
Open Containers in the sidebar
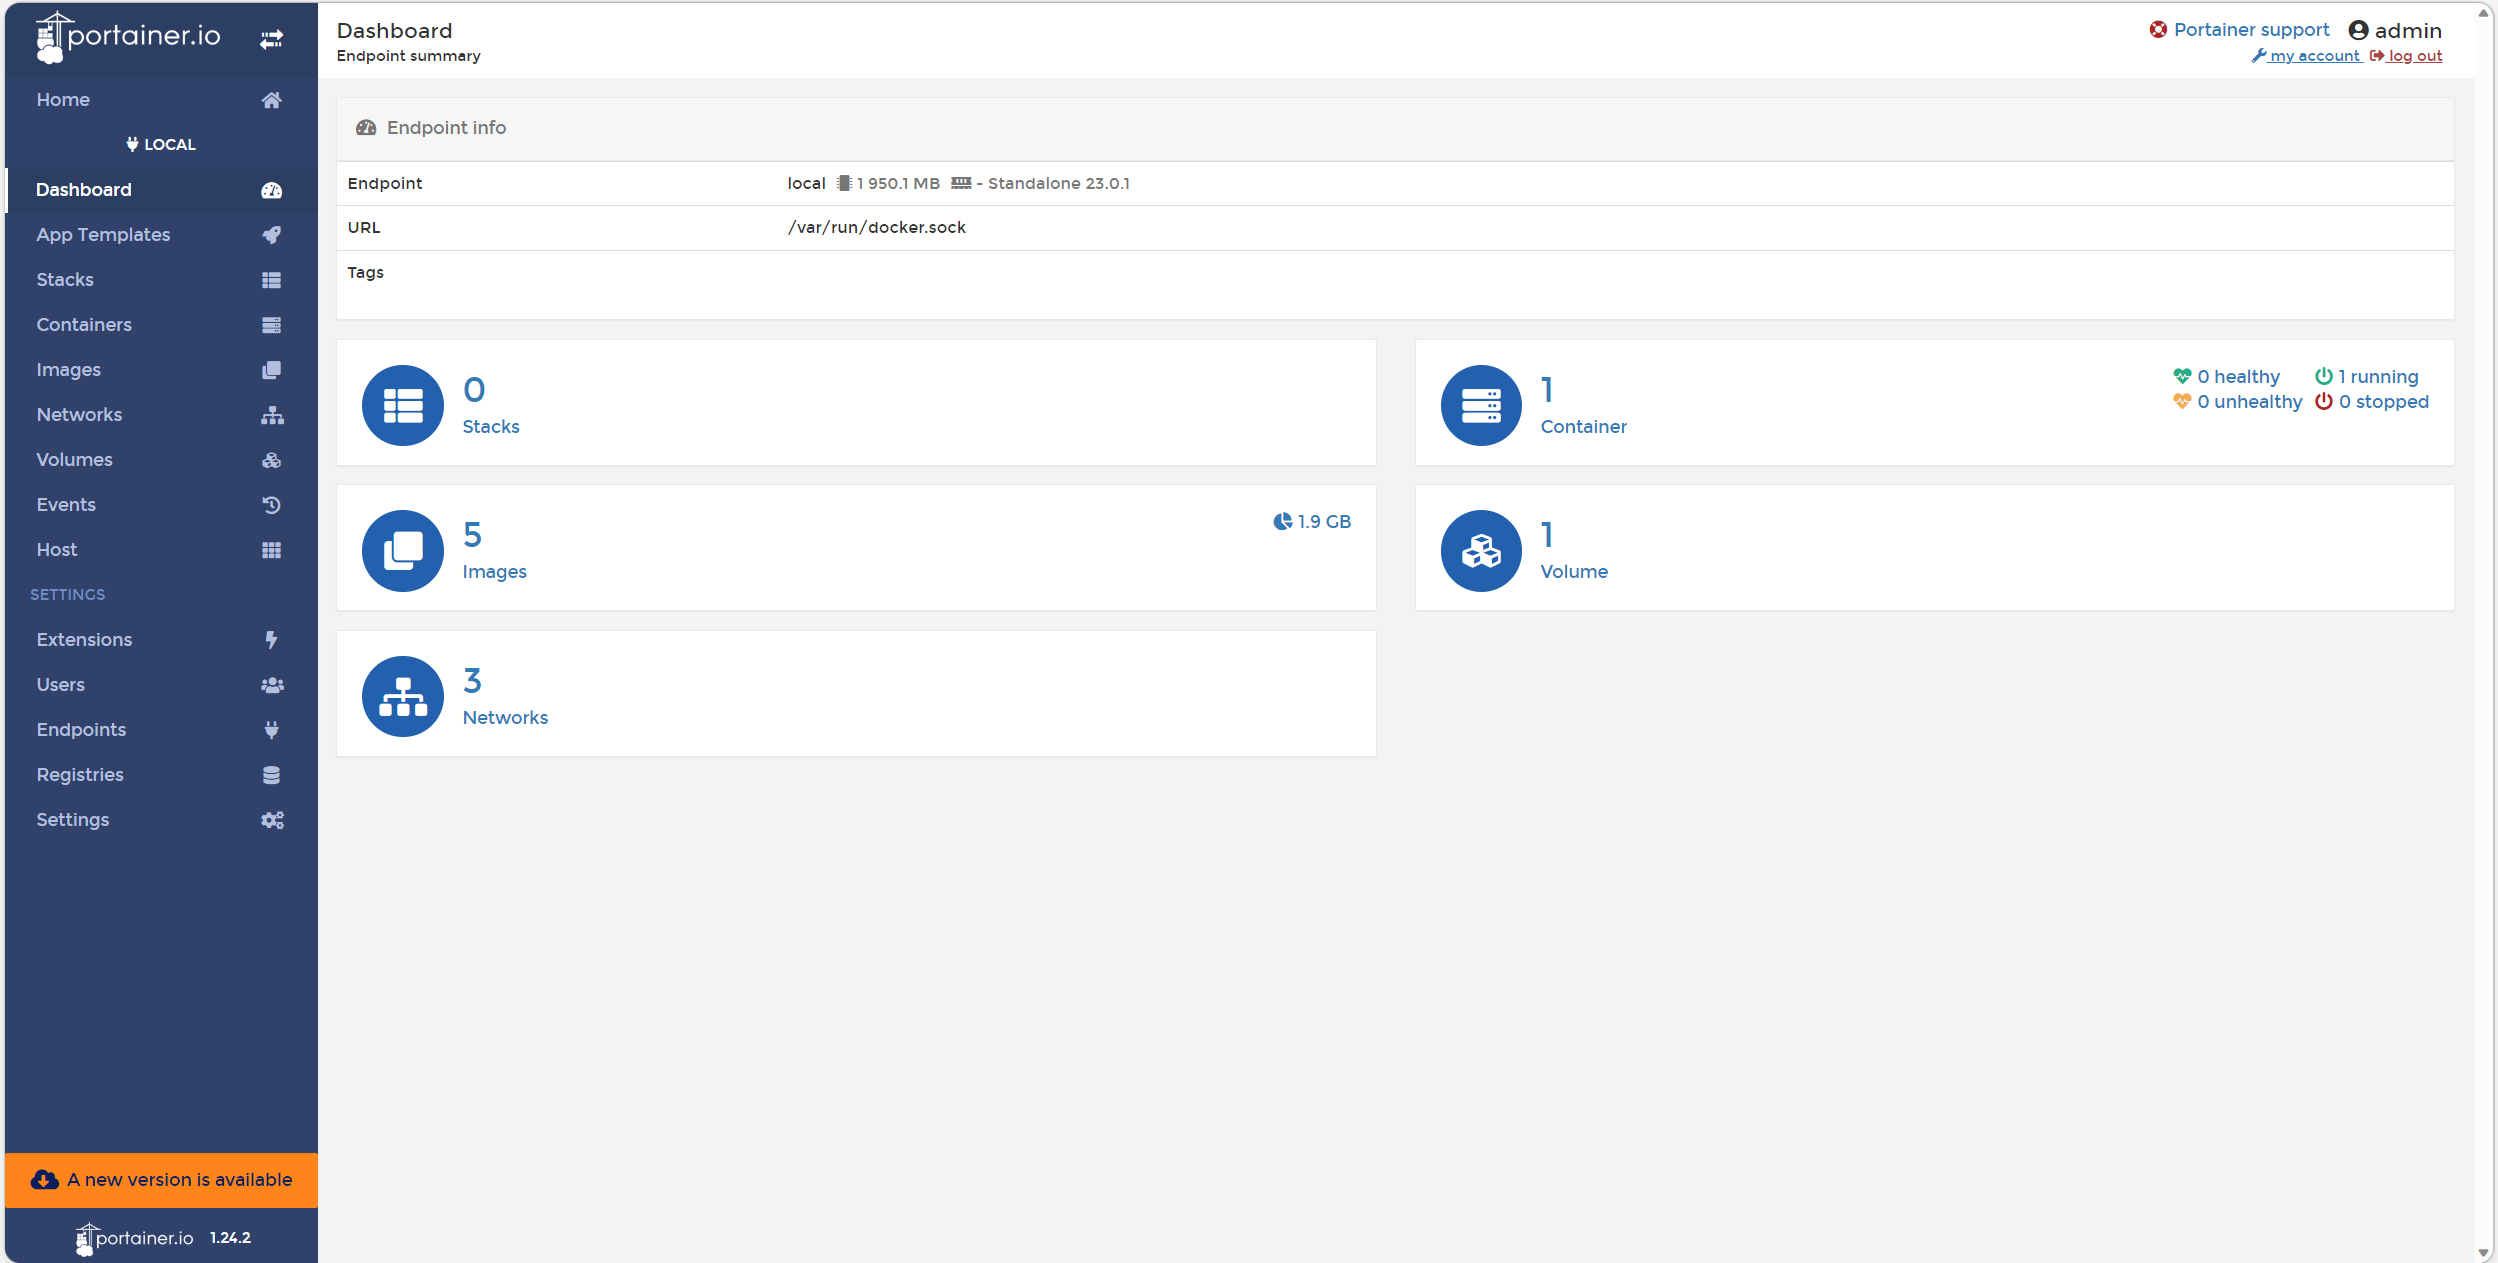coord(84,325)
